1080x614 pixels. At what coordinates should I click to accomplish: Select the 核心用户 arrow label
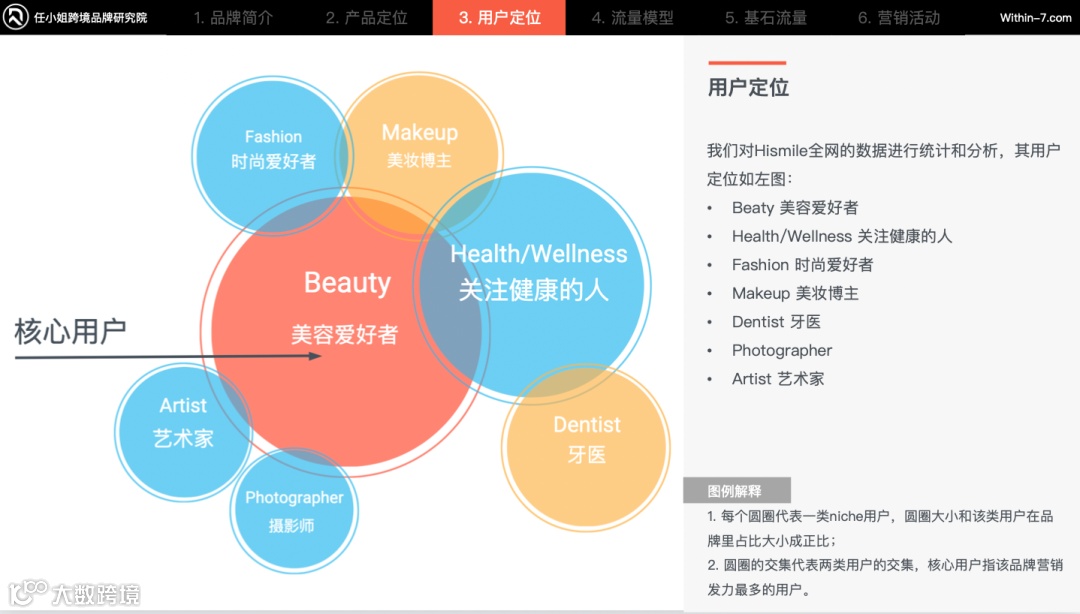pyautogui.click(x=71, y=328)
